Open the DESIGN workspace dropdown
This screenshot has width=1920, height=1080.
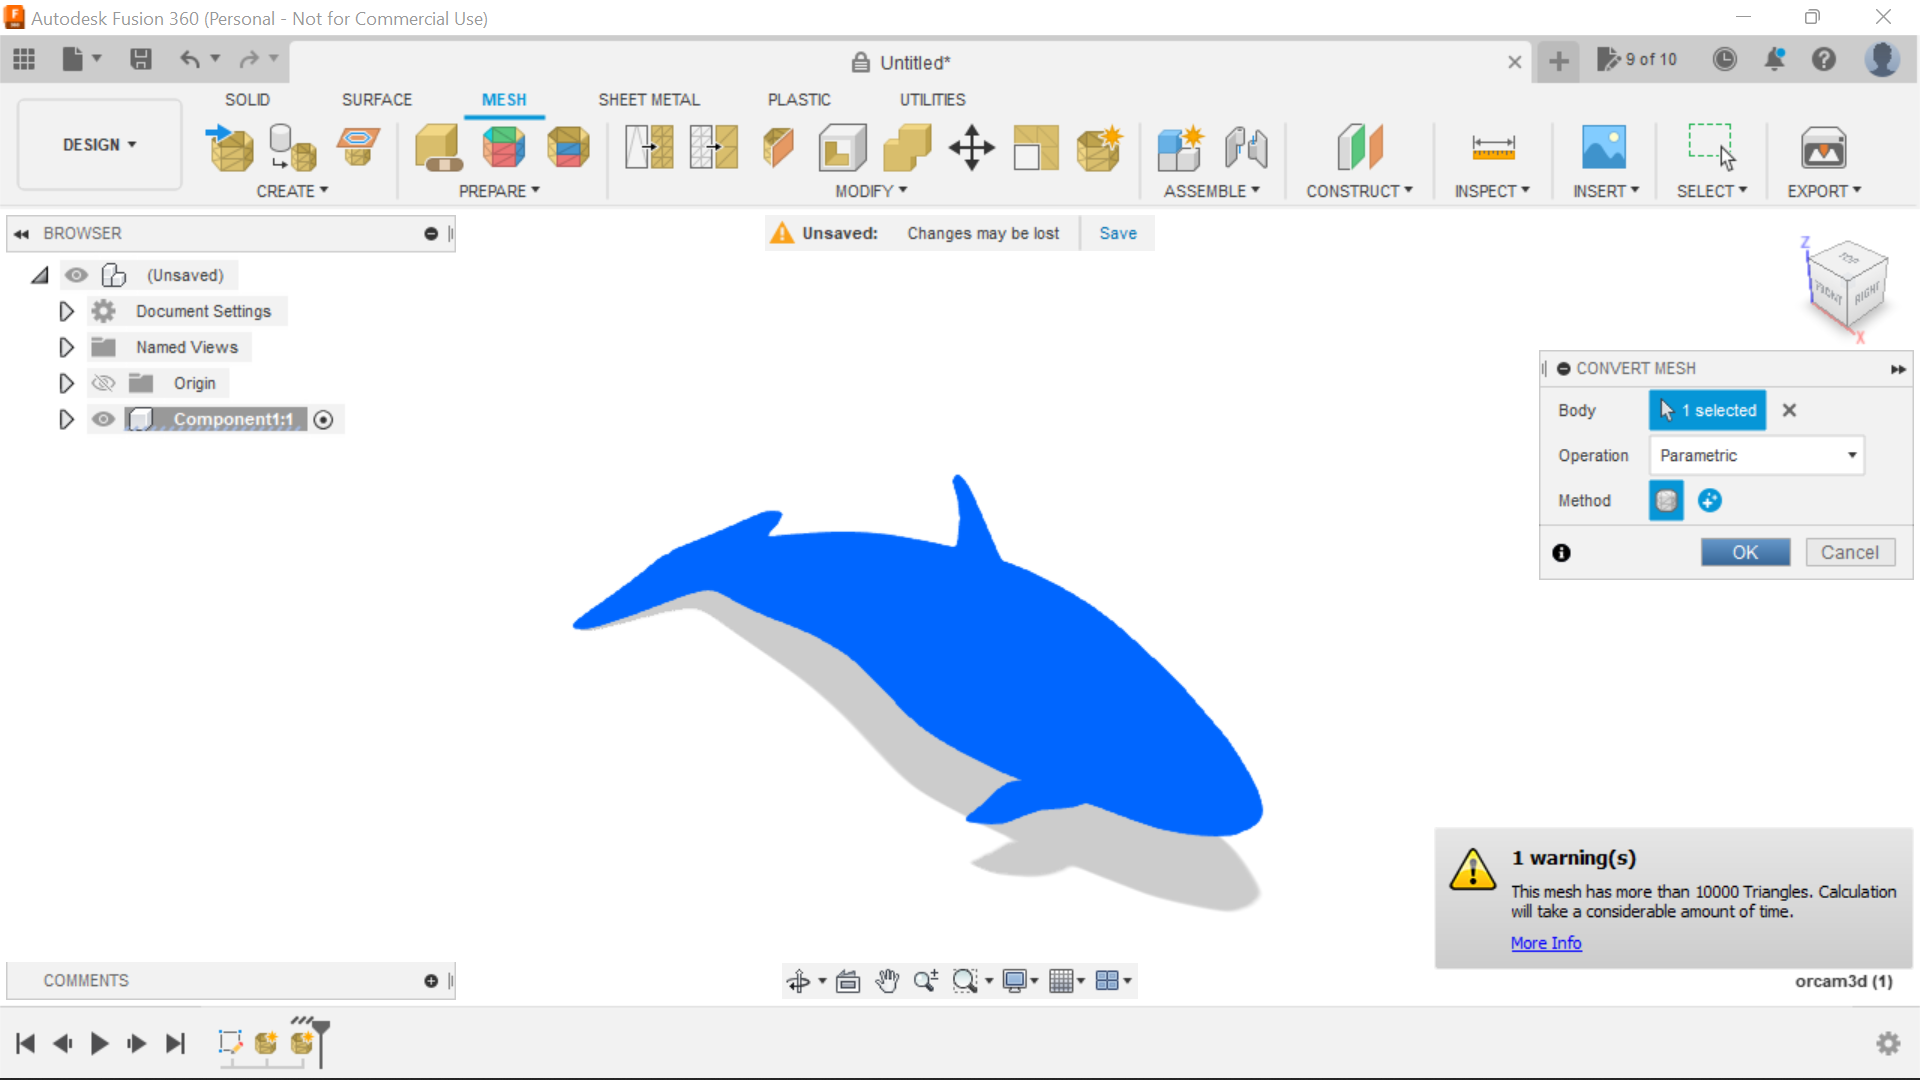click(98, 144)
